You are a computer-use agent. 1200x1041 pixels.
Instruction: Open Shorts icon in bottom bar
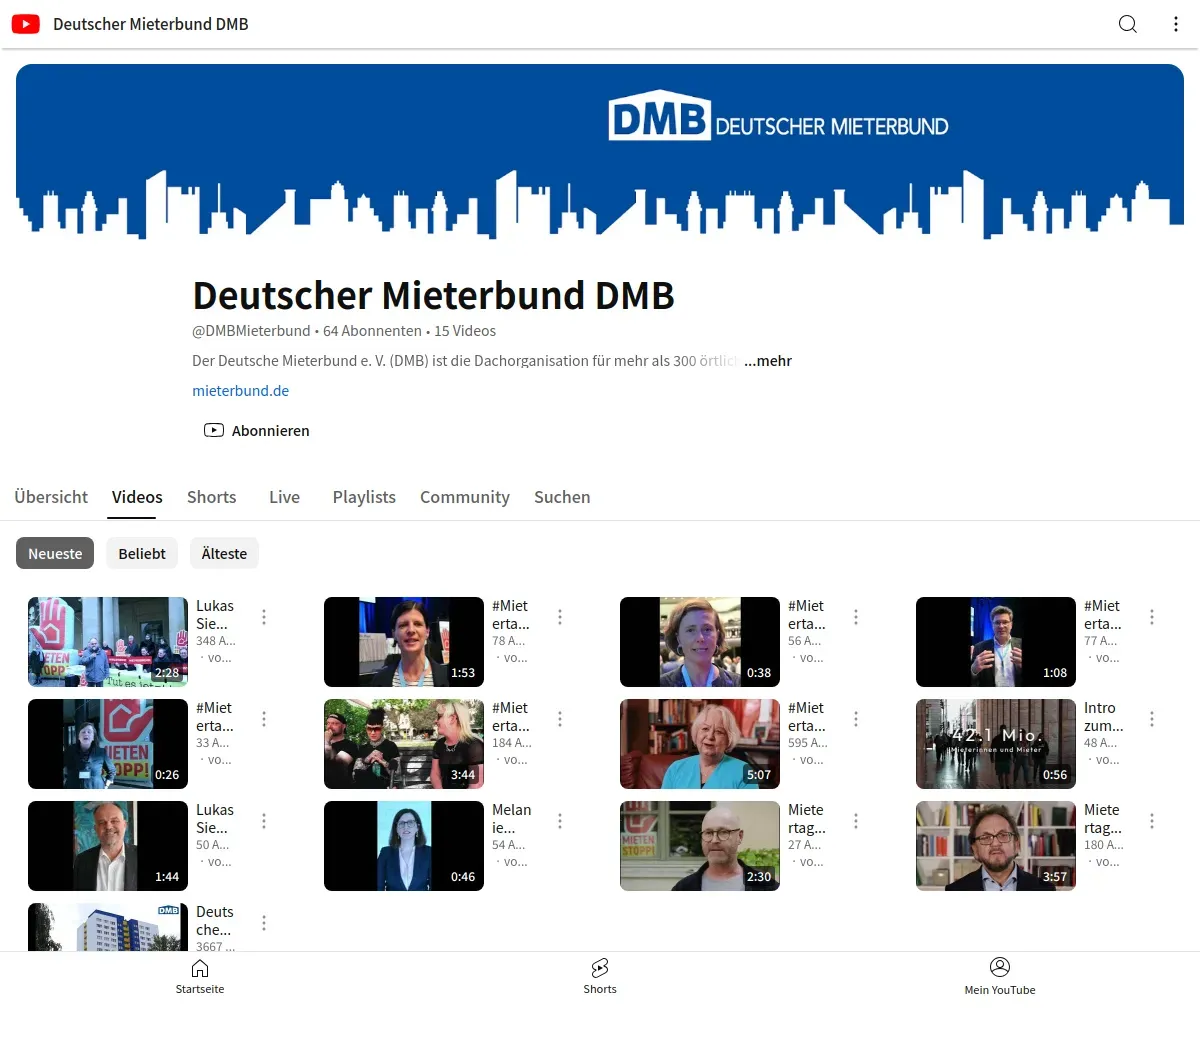tap(600, 968)
